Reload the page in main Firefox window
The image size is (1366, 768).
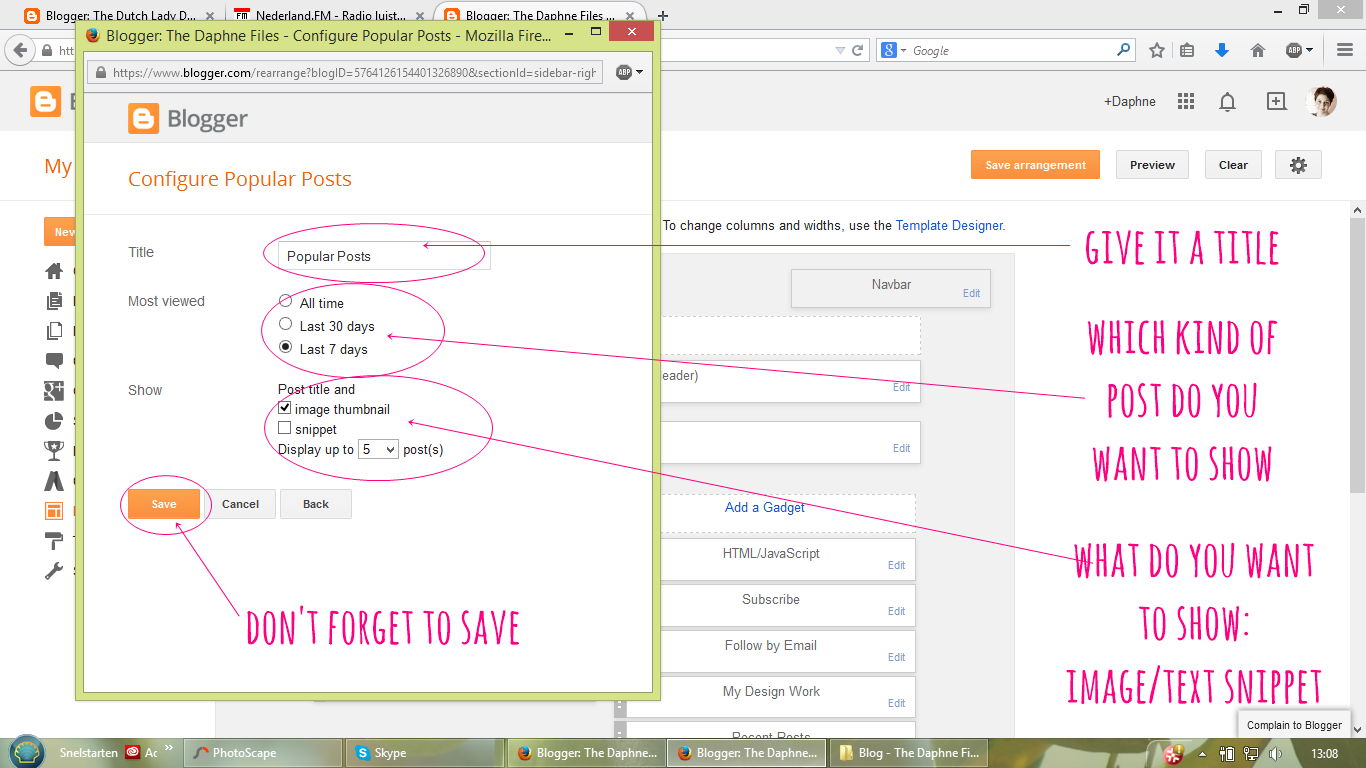[x=857, y=50]
